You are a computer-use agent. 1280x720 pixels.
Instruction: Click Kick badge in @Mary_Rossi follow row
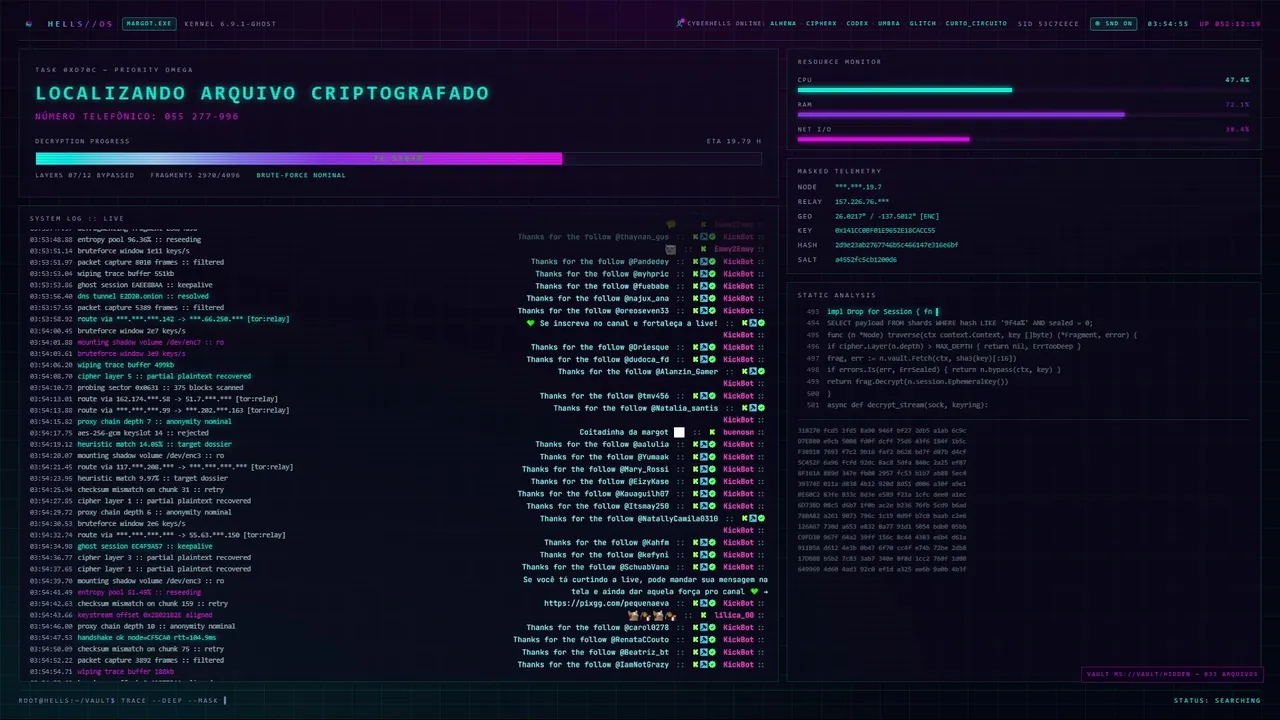[696, 469]
